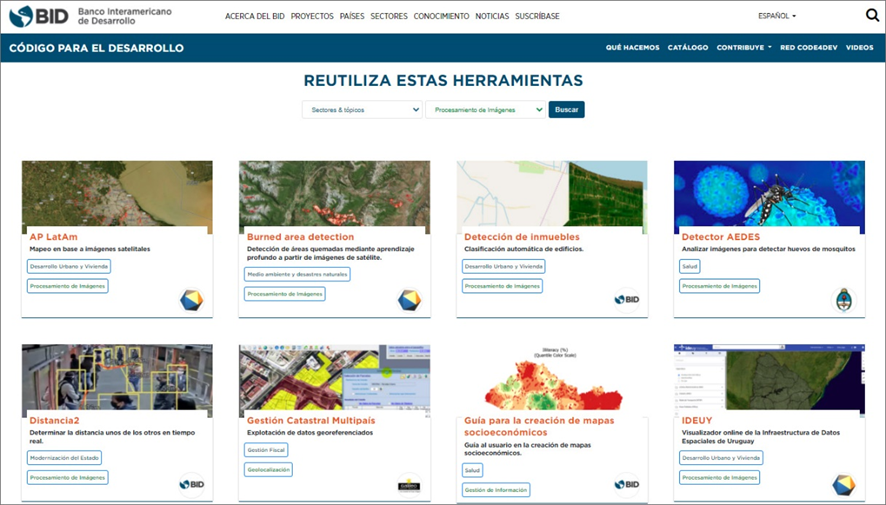Click Procesamiento de Imágenes tag on IDEUY
The height and width of the screenshot is (505, 886).
coord(719,477)
